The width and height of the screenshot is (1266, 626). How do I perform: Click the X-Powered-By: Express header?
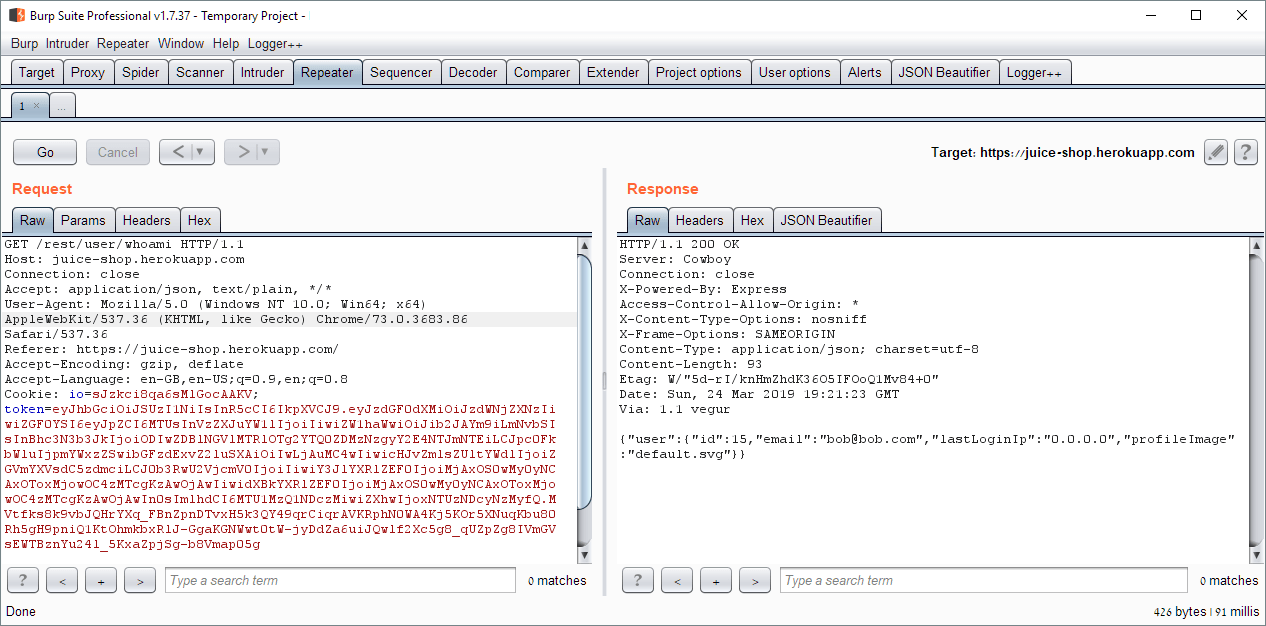click(703, 289)
